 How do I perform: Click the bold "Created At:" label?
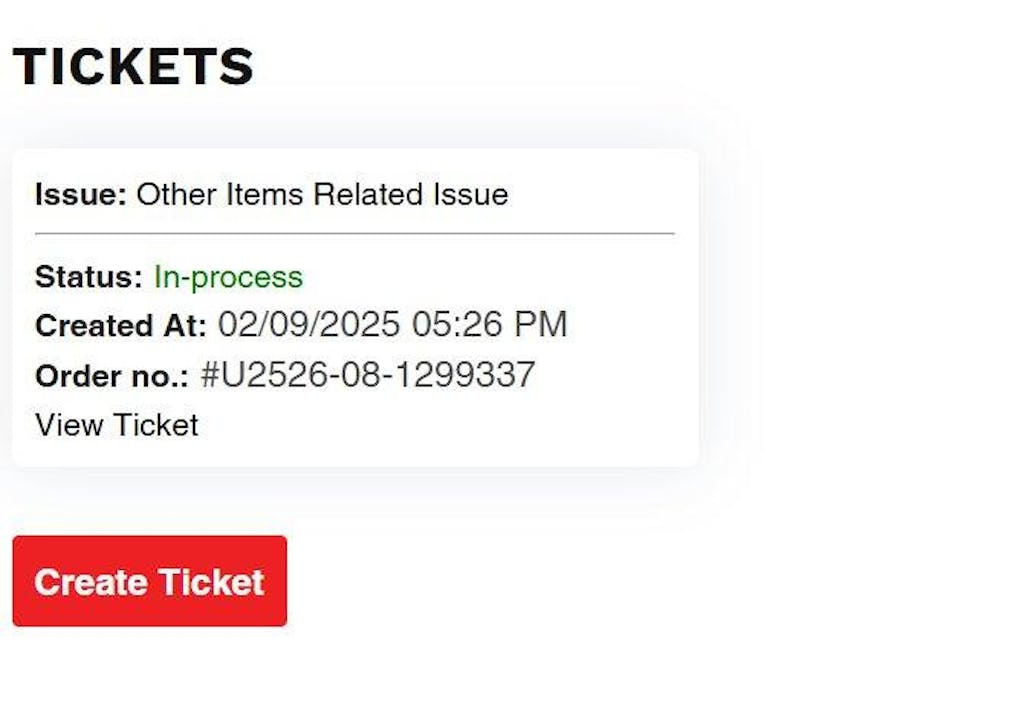click(121, 325)
